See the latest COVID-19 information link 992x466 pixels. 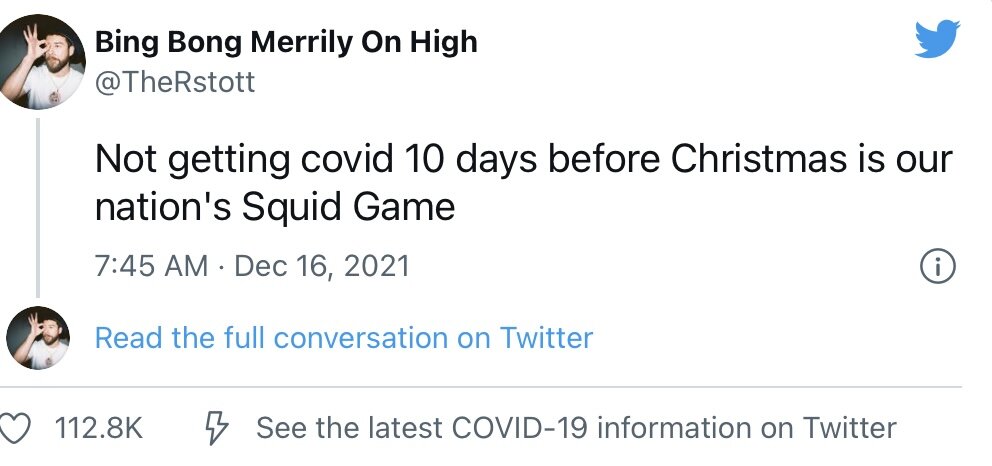coord(576,428)
